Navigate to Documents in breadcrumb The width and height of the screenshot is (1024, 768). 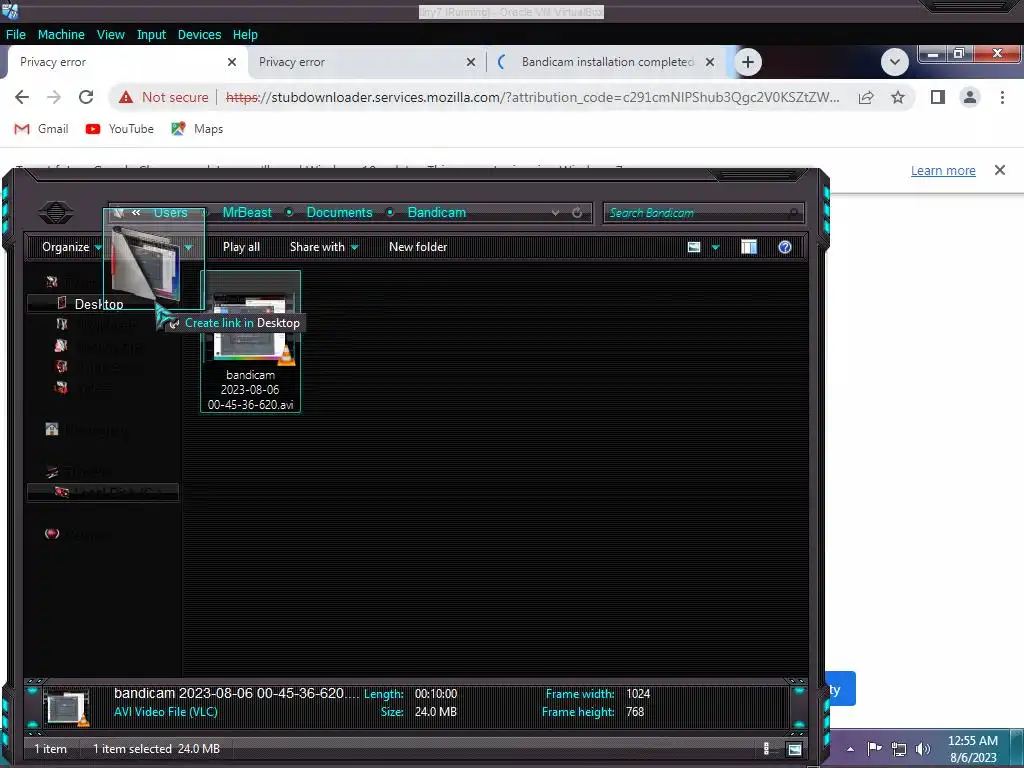(339, 212)
